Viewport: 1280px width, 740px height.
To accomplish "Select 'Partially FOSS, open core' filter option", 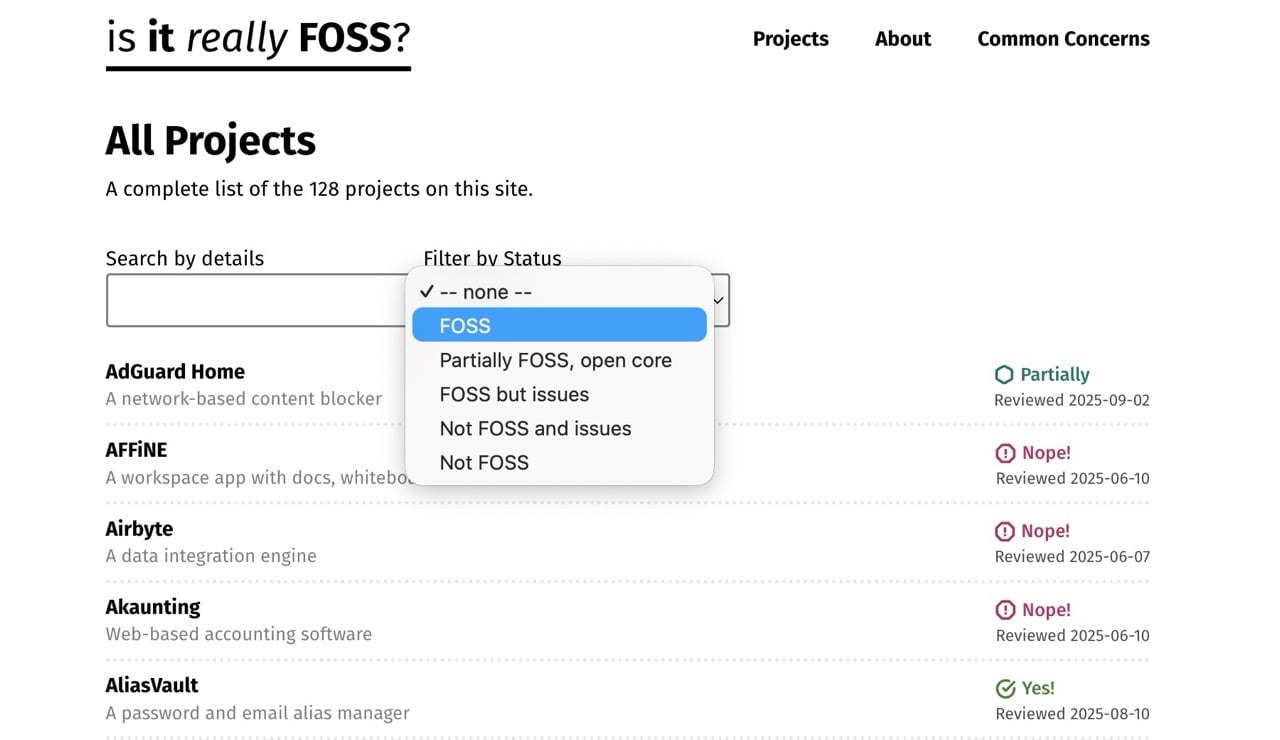I will (555, 360).
